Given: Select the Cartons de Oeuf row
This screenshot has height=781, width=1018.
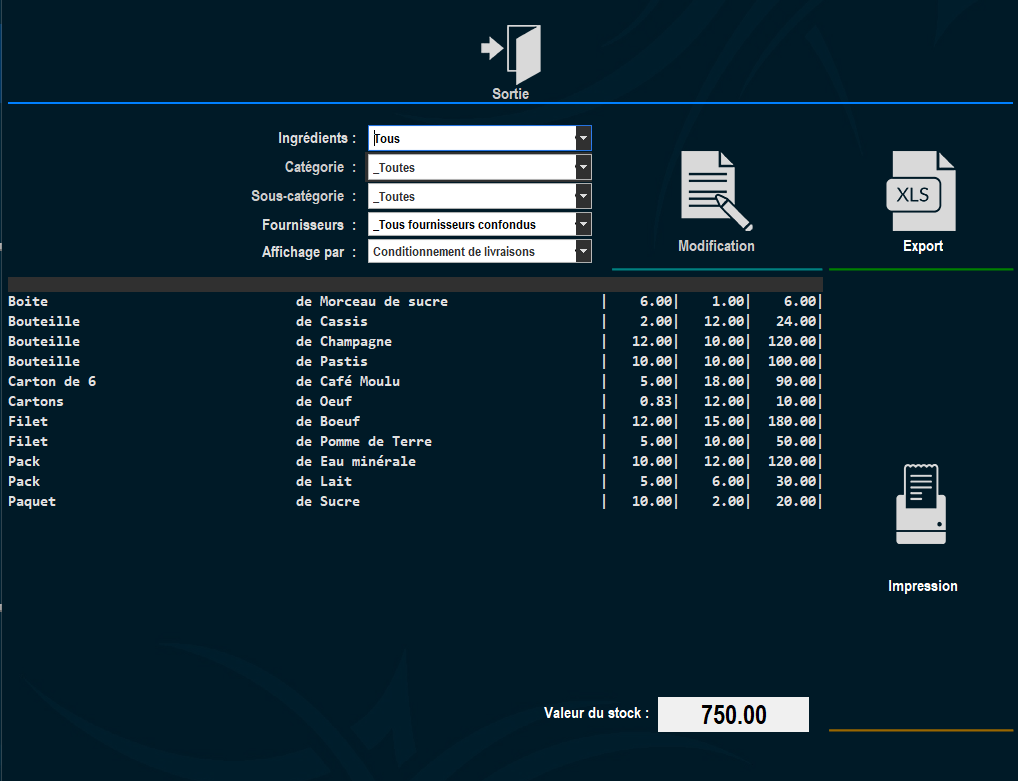Looking at the screenshot, I should 416,402.
